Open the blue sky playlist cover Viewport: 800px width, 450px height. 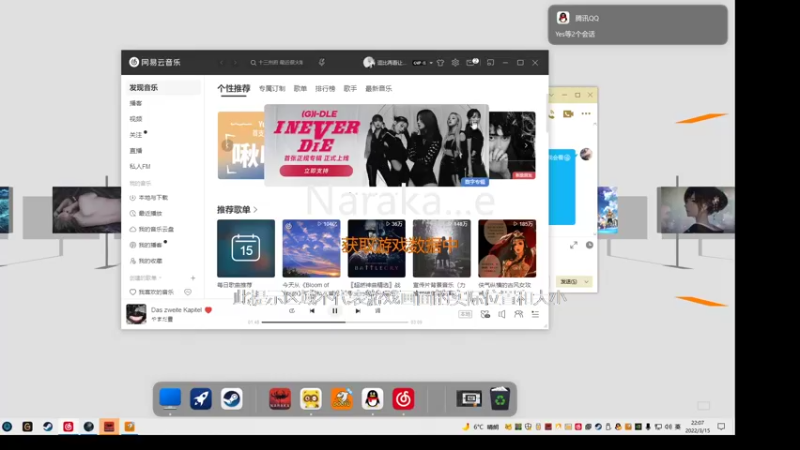(x=311, y=248)
